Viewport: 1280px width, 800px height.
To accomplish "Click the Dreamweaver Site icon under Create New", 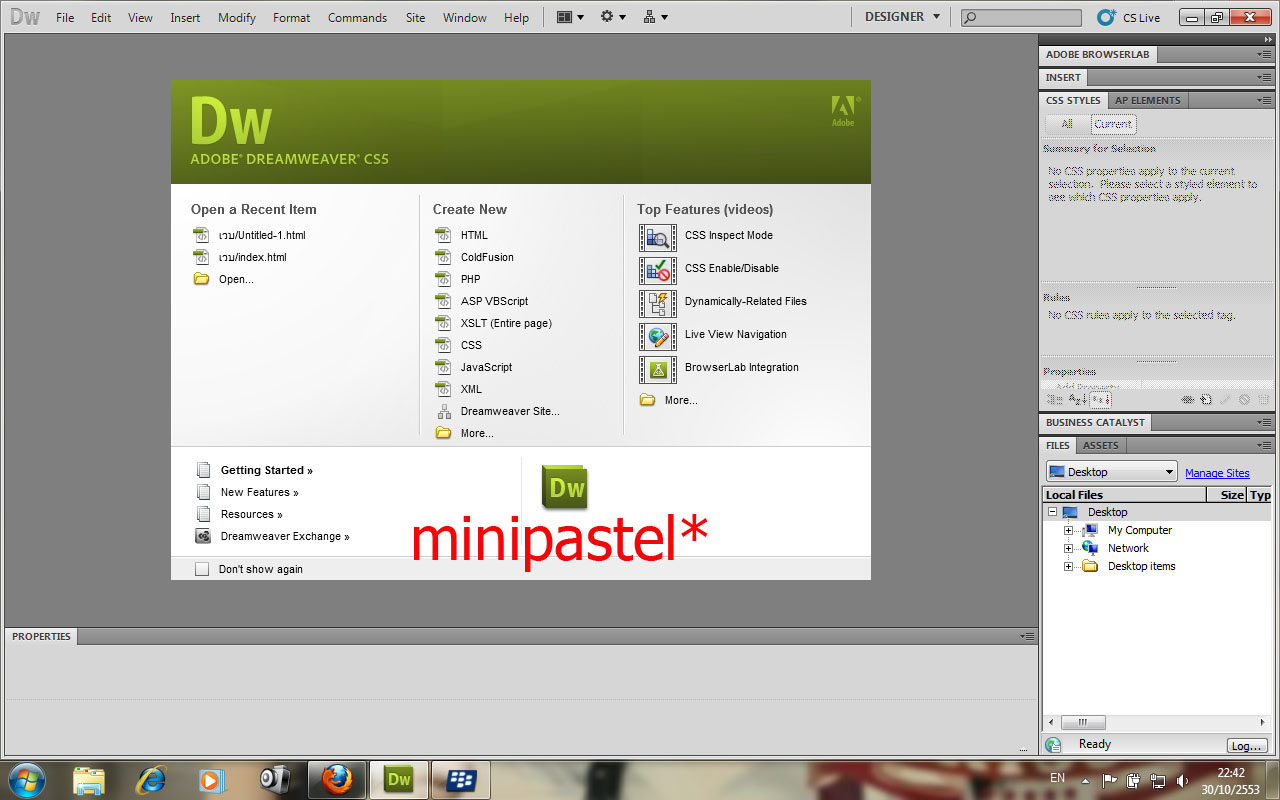I will (x=444, y=411).
